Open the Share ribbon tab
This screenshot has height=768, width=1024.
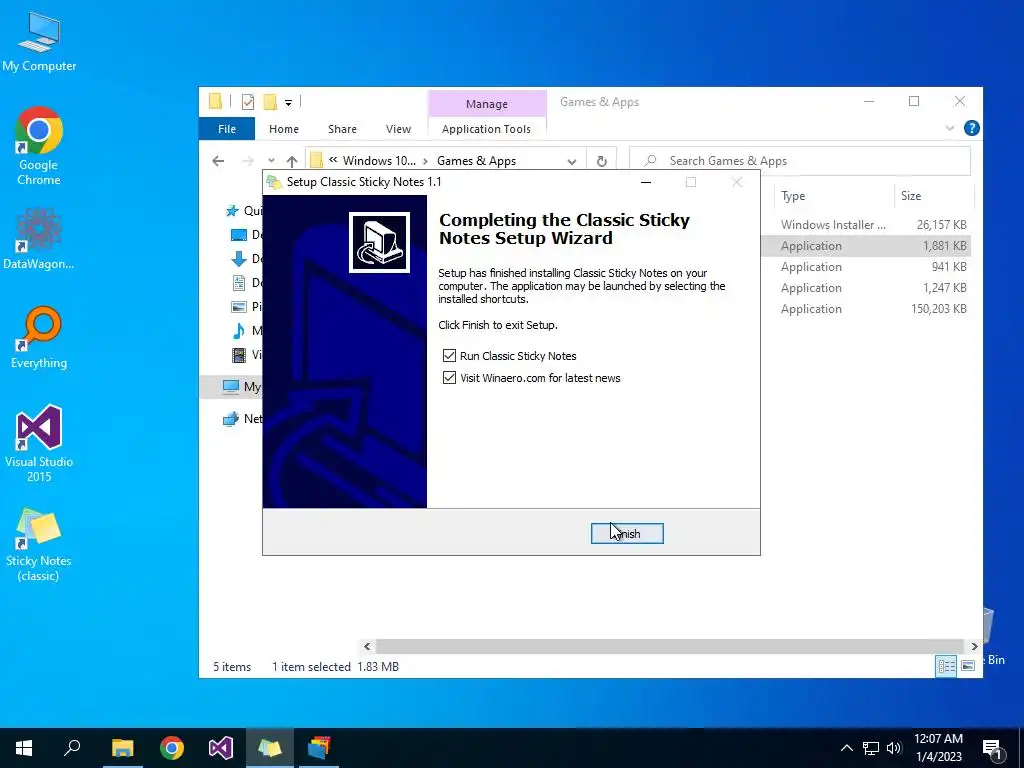click(342, 129)
